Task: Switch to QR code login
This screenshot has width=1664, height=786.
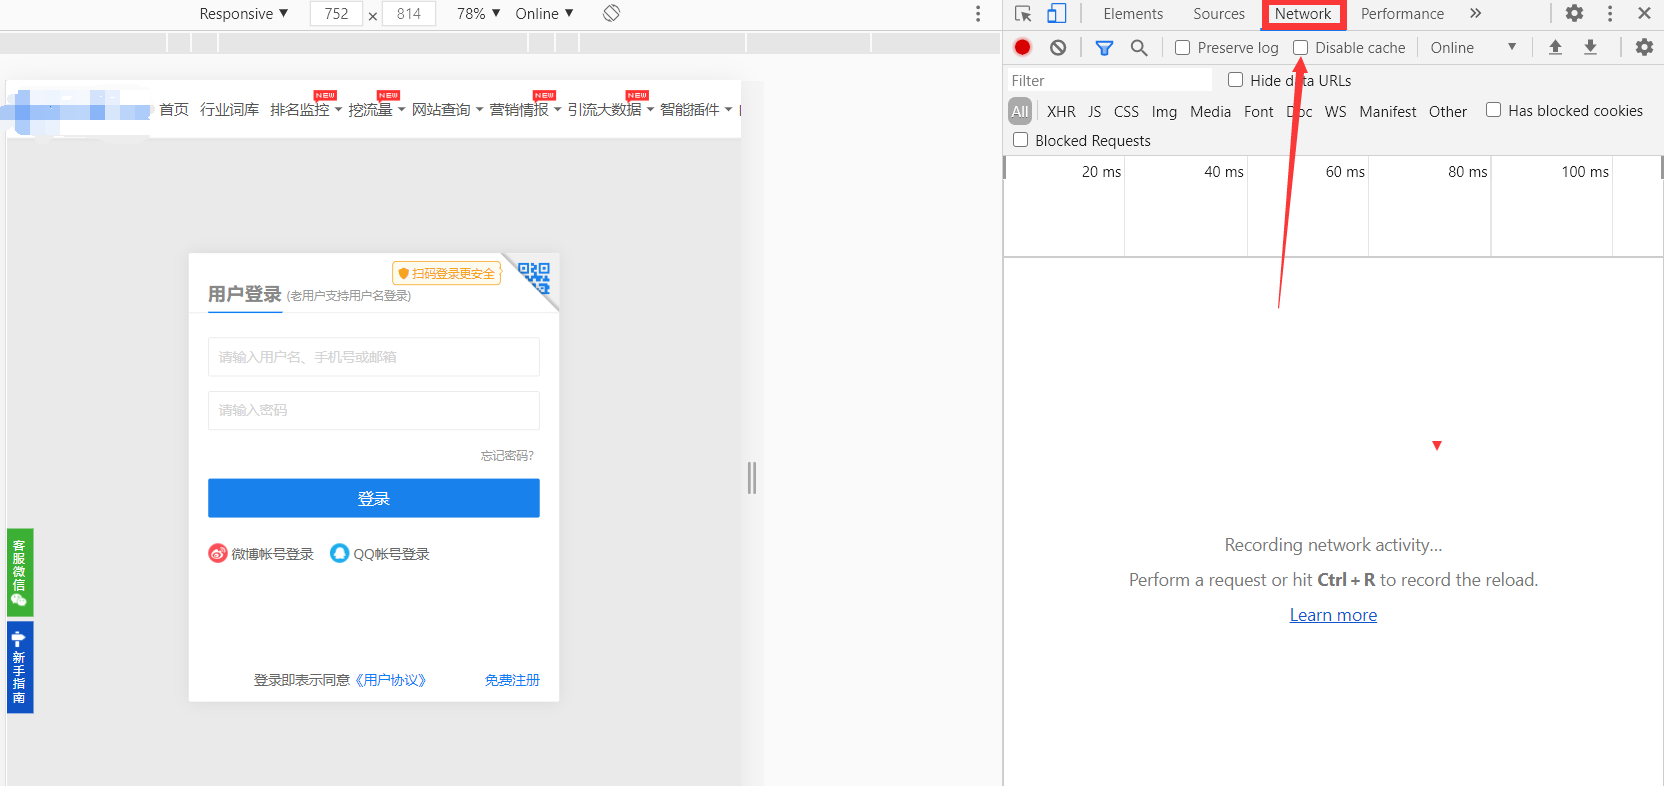Action: (535, 277)
